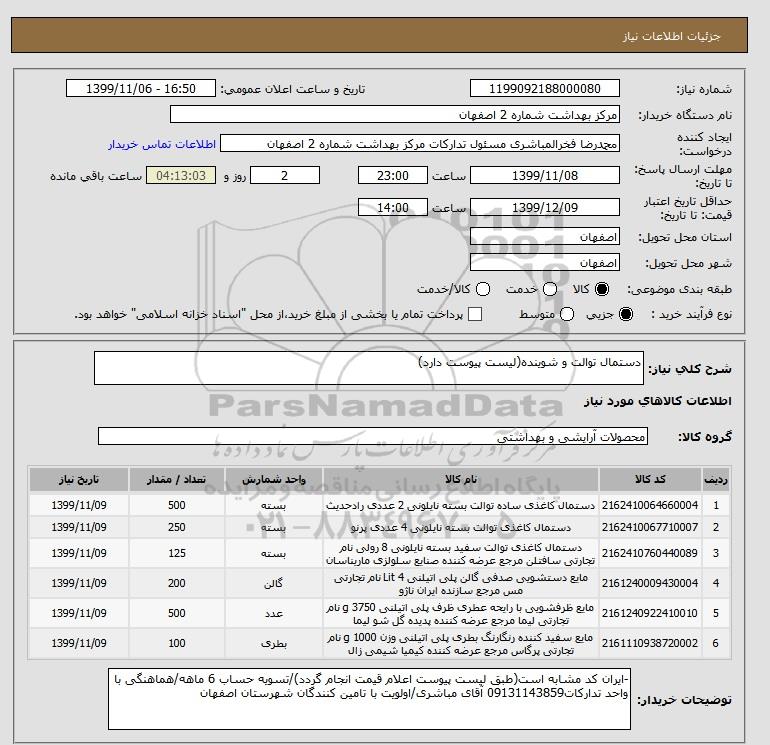
Task: Click unit عدد in row 5
Action: [x=274, y=613]
